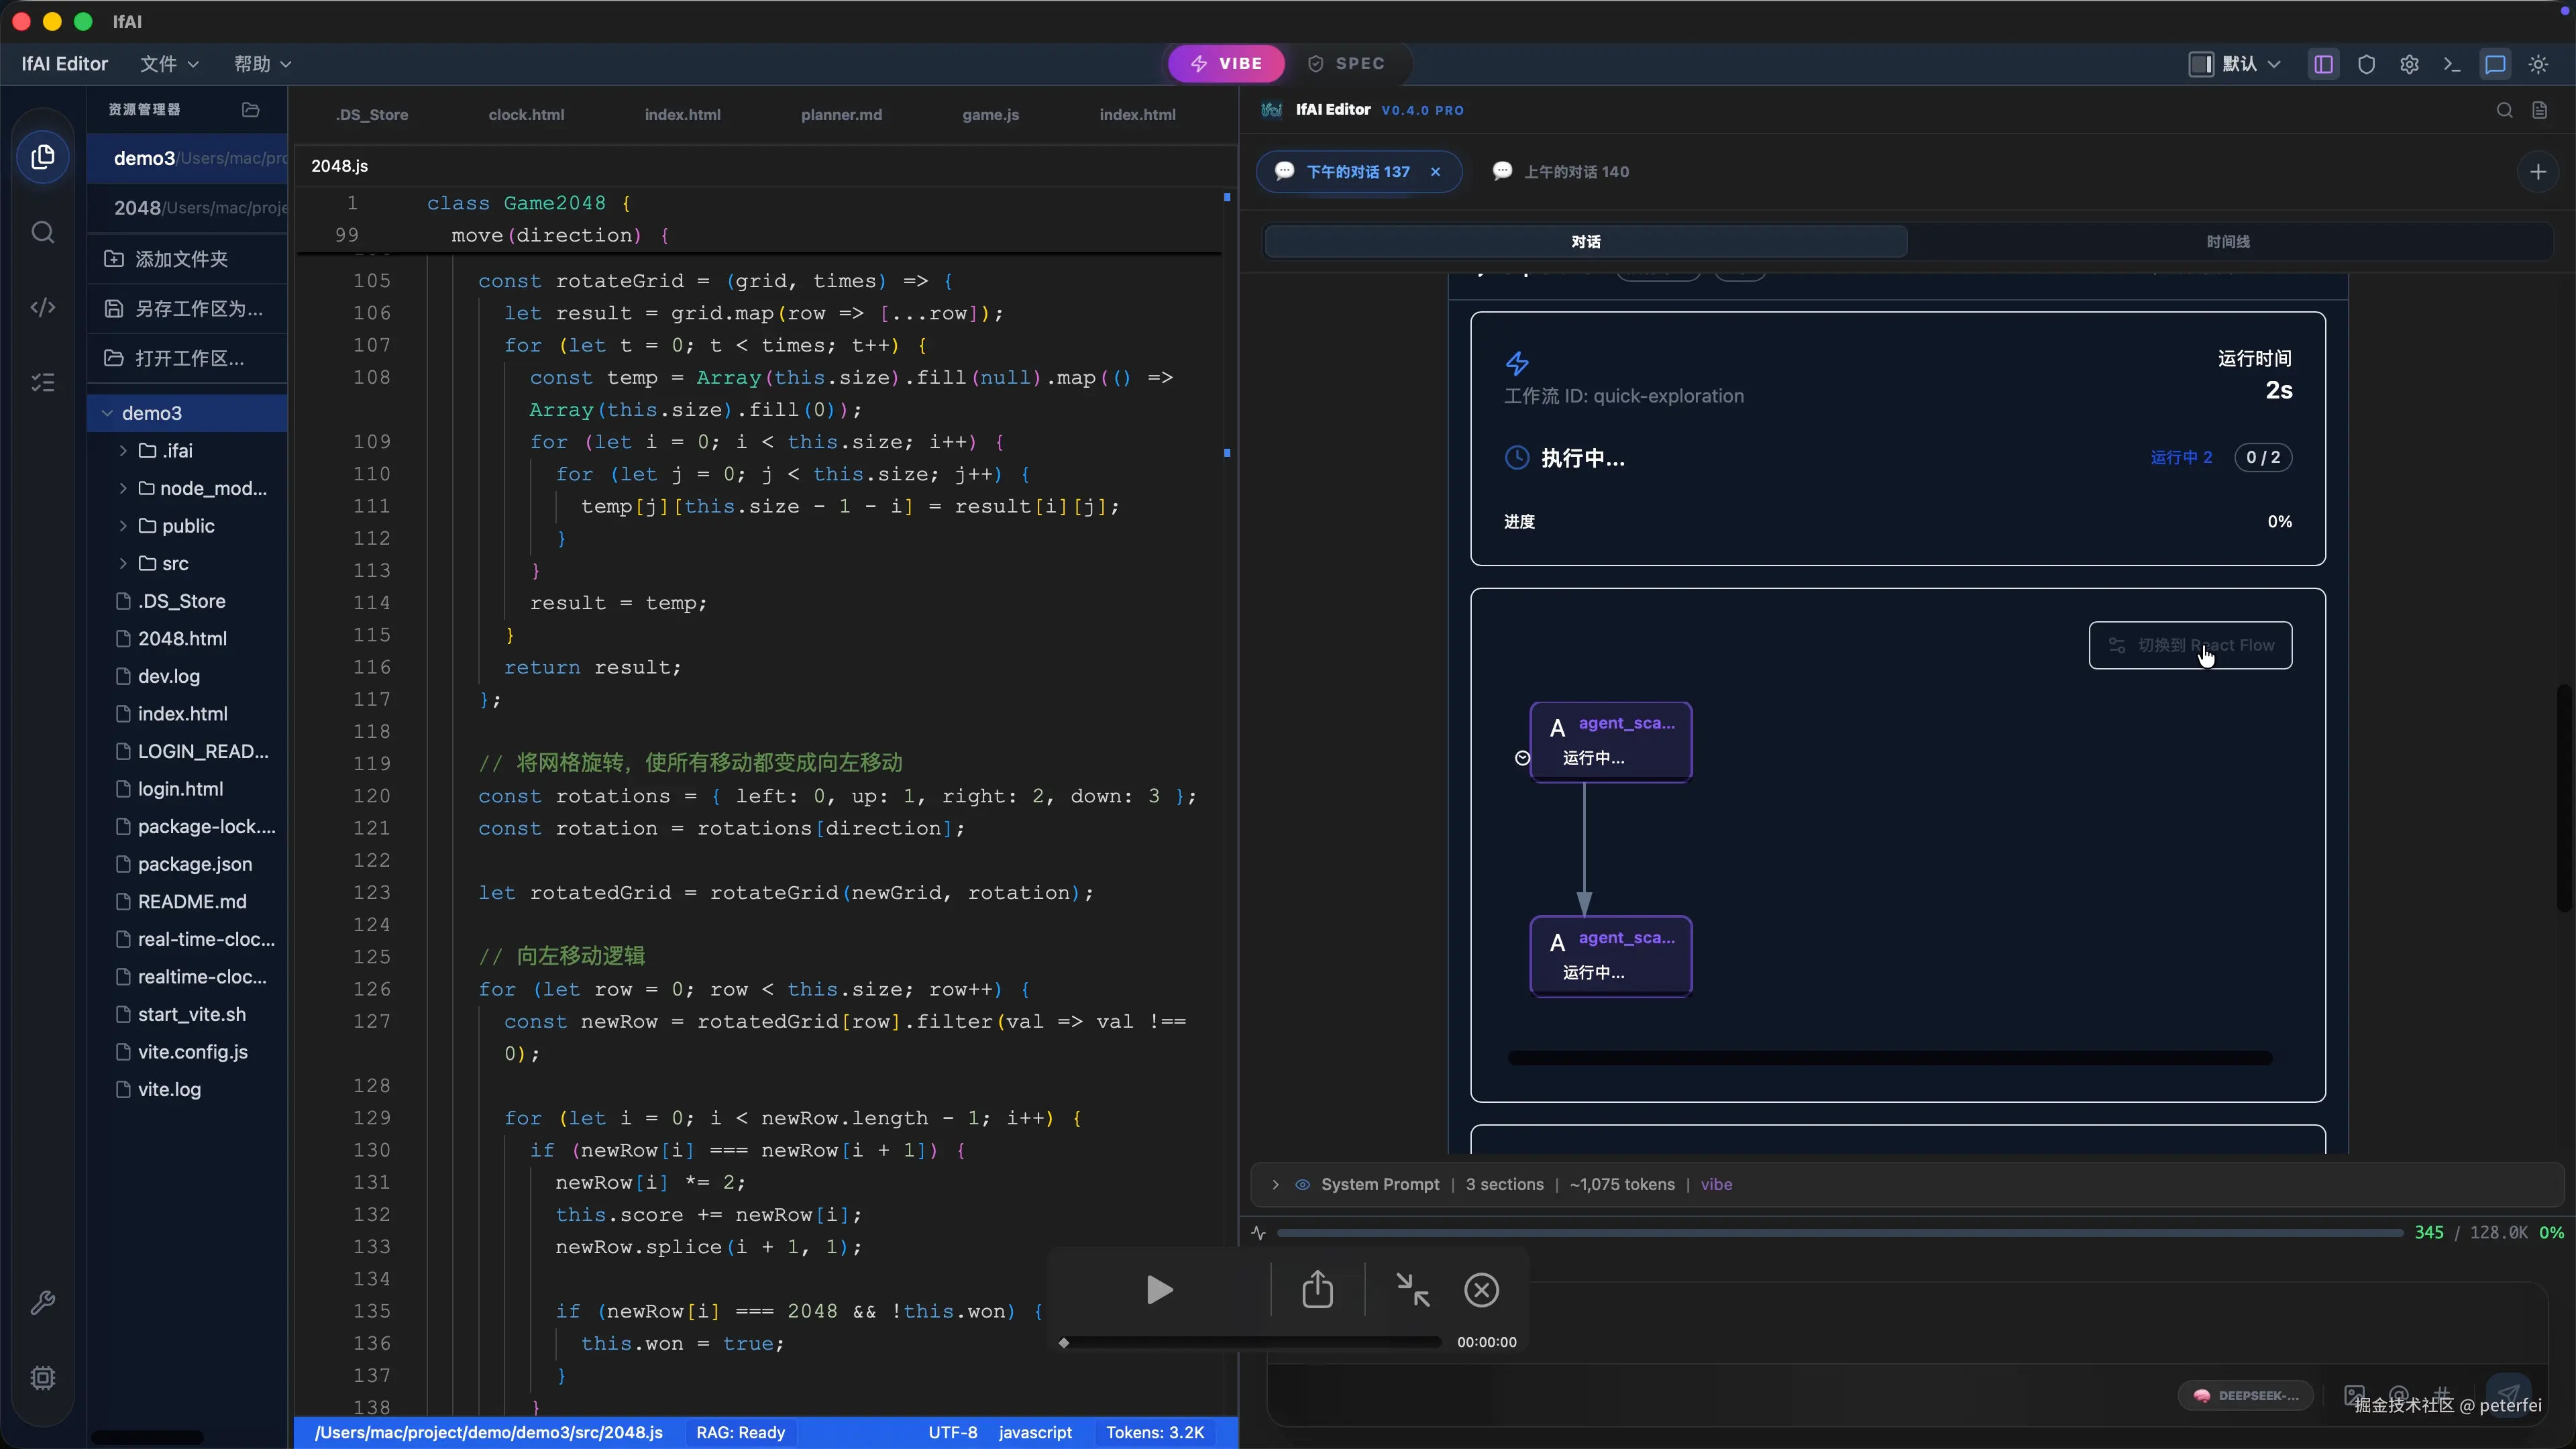Toggle the left sidebar layout icon
This screenshot has height=1449, width=2576.
point(2323,64)
